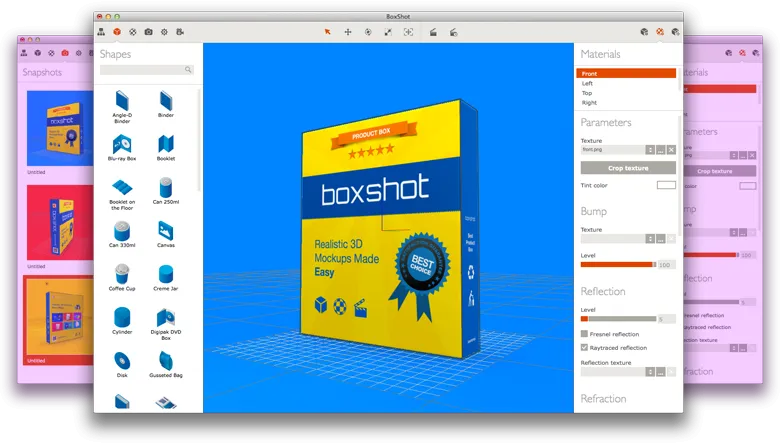The height and width of the screenshot is (445, 780).
Task: Select the Can 330ml shape
Action: point(122,235)
